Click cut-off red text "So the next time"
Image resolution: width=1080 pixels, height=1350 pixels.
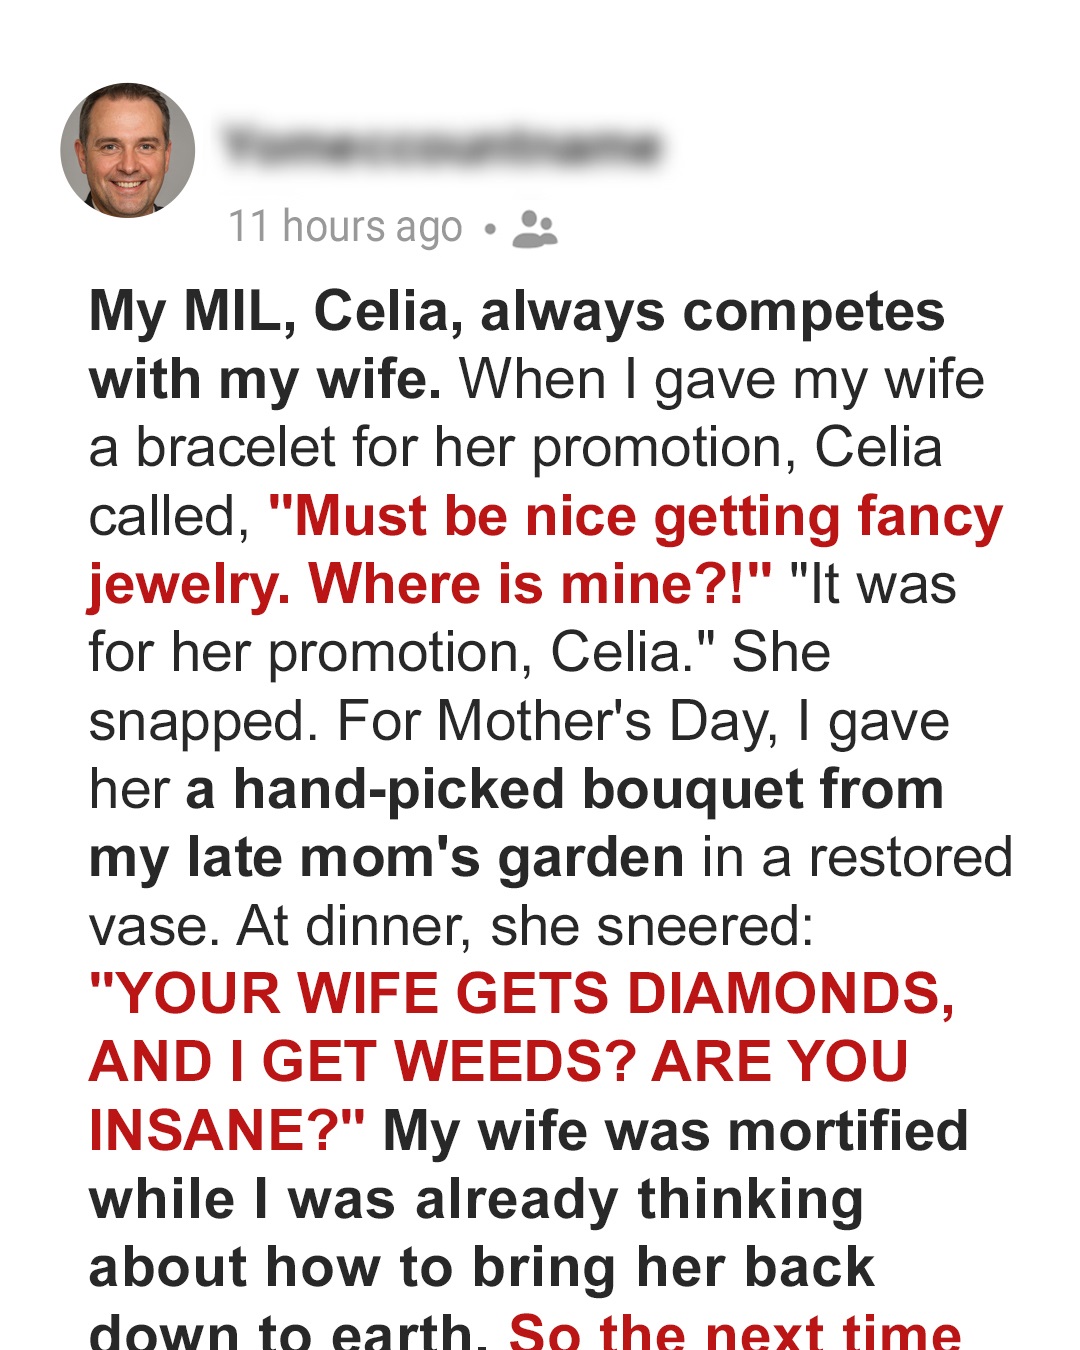point(735,1331)
